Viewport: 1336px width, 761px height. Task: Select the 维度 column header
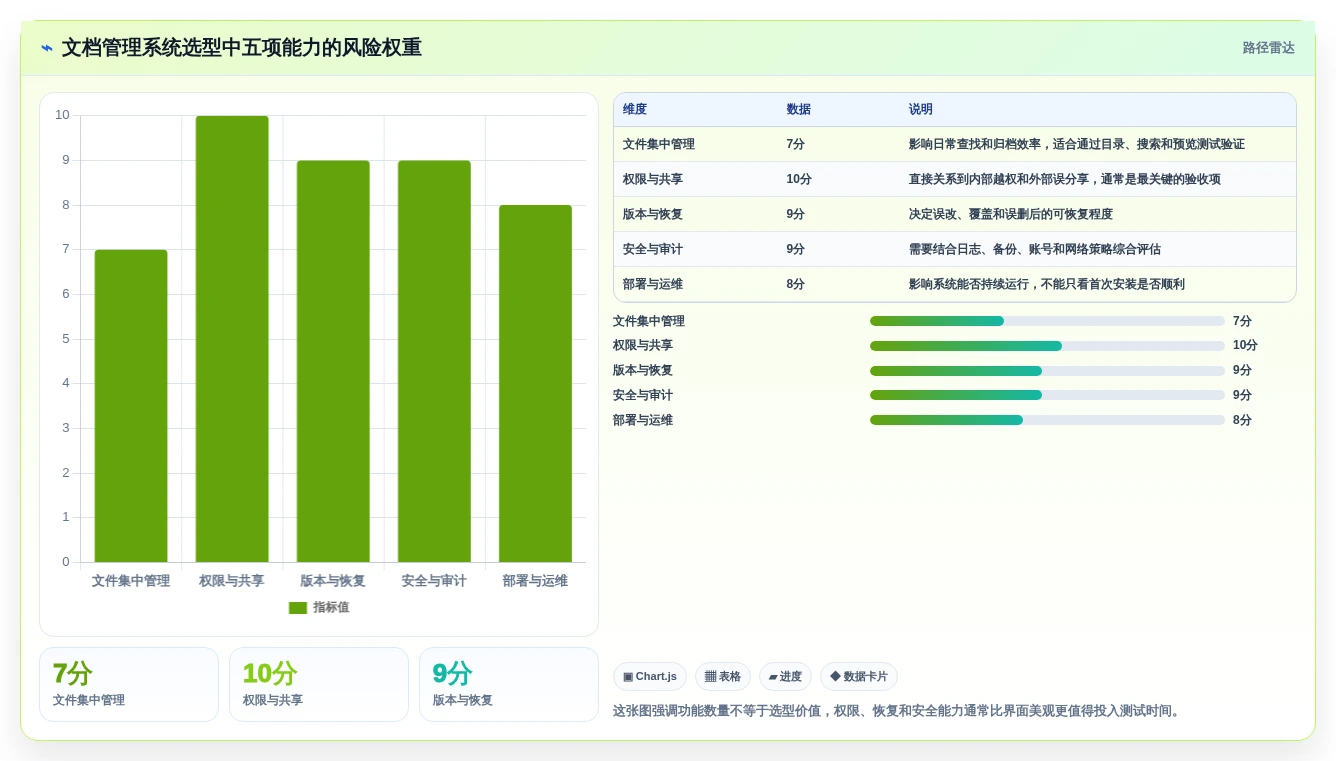[635, 110]
